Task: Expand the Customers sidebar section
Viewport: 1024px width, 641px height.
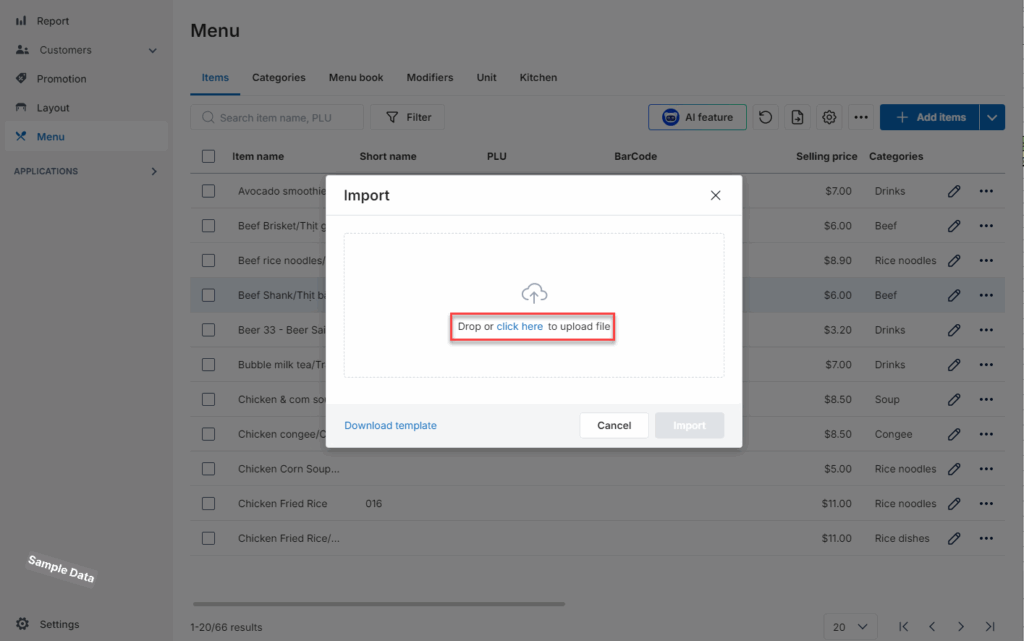Action: (x=153, y=50)
